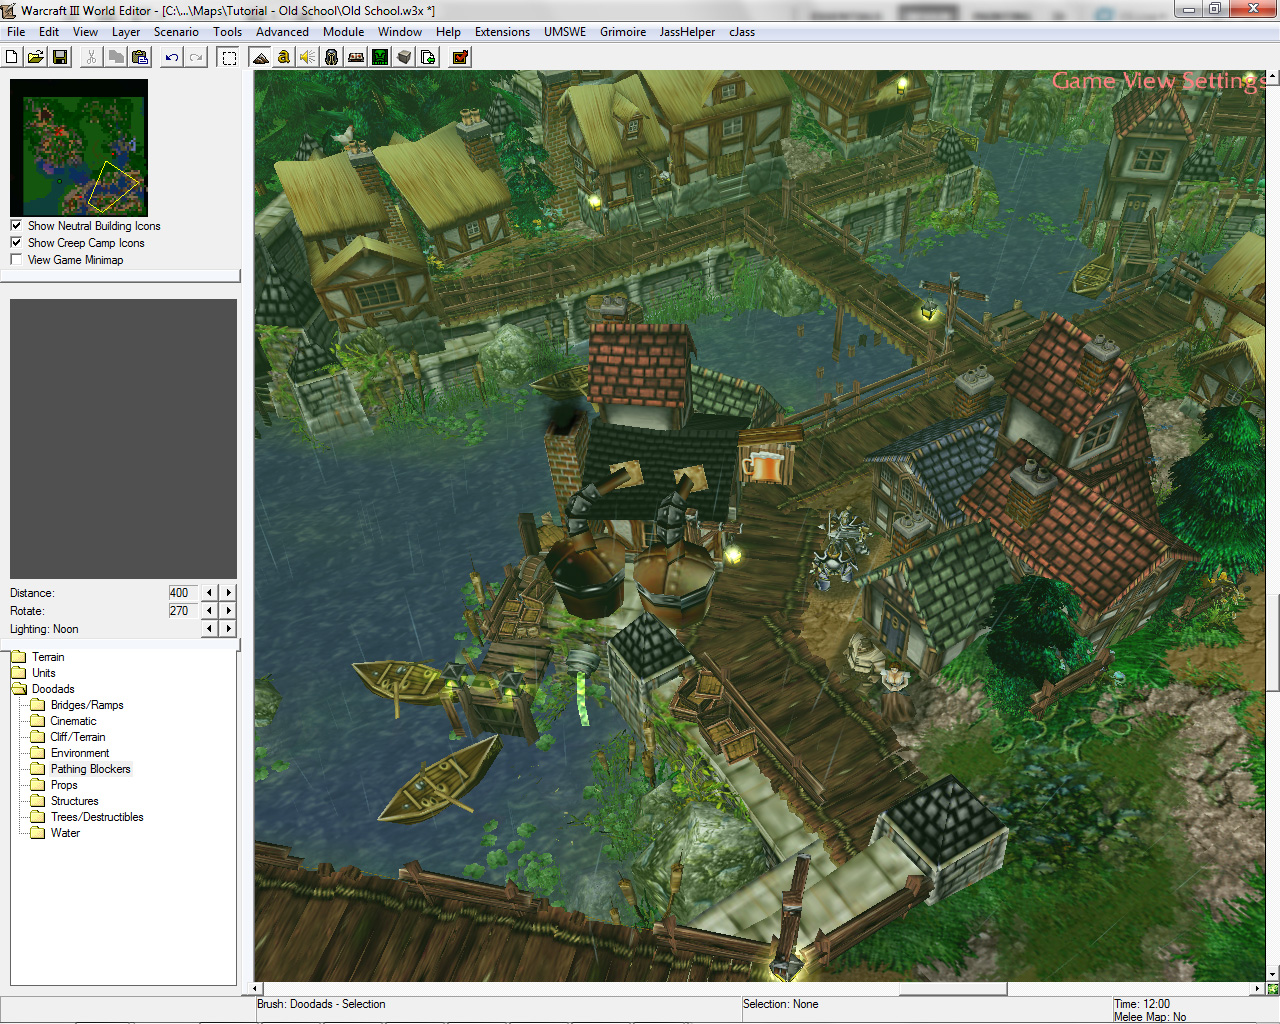Activate the Selection Brush dashed-square tool
The height and width of the screenshot is (1024, 1280).
229,57
